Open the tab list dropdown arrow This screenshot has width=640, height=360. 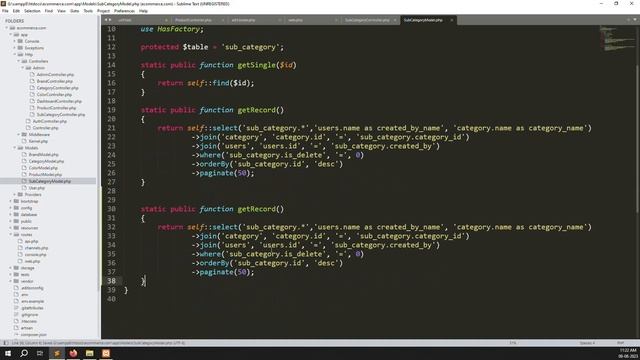coord(635,20)
